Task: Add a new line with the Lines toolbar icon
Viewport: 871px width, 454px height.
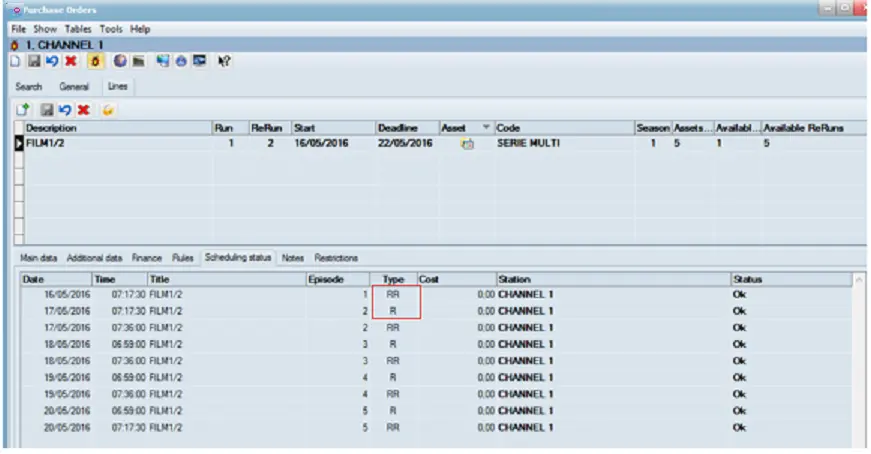Action: [21, 108]
